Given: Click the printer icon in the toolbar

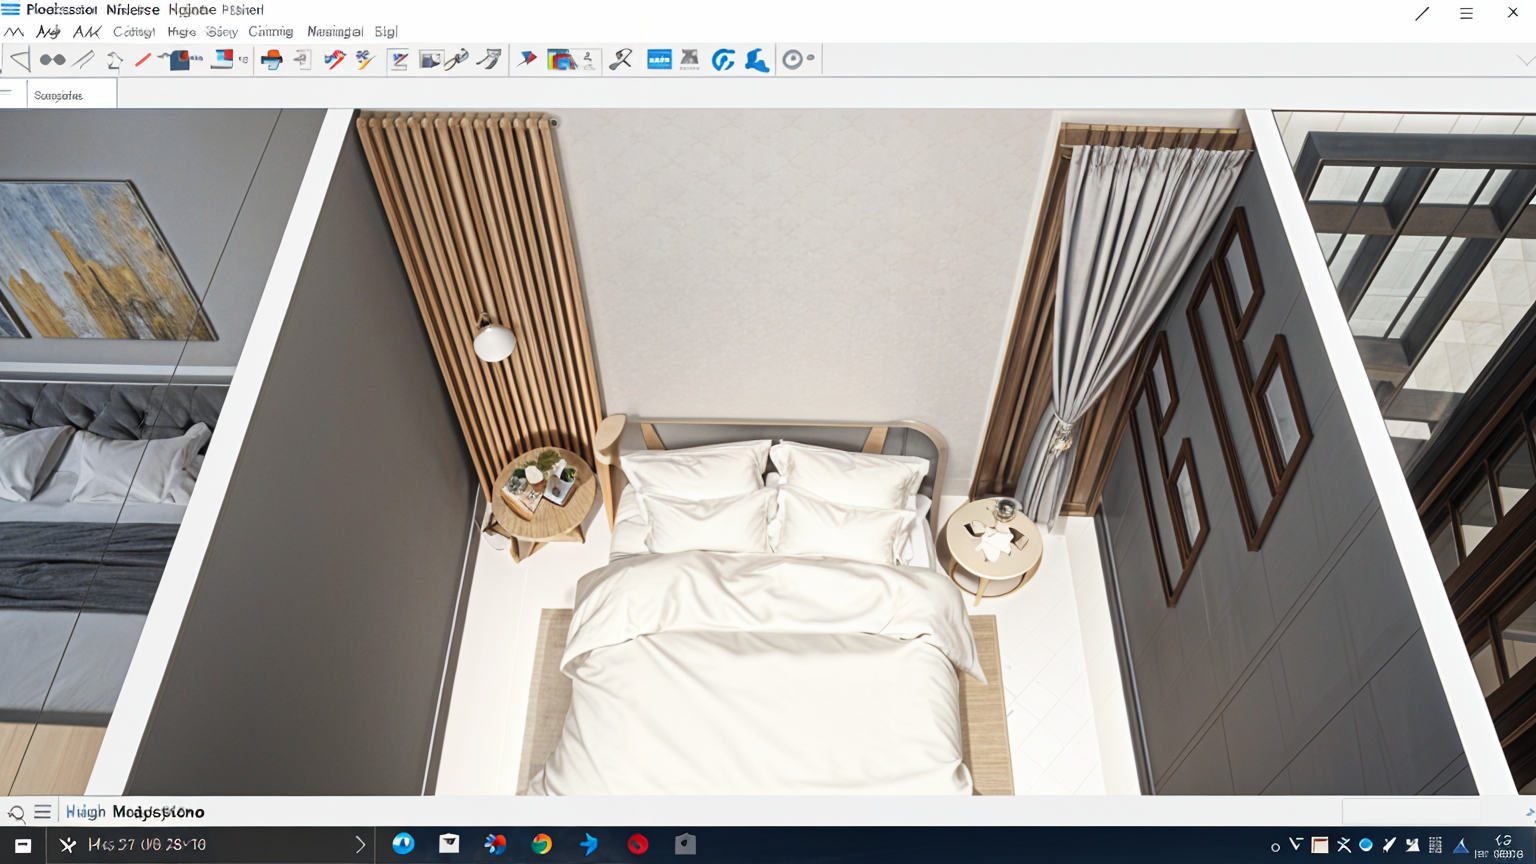Looking at the screenshot, I should click(271, 60).
